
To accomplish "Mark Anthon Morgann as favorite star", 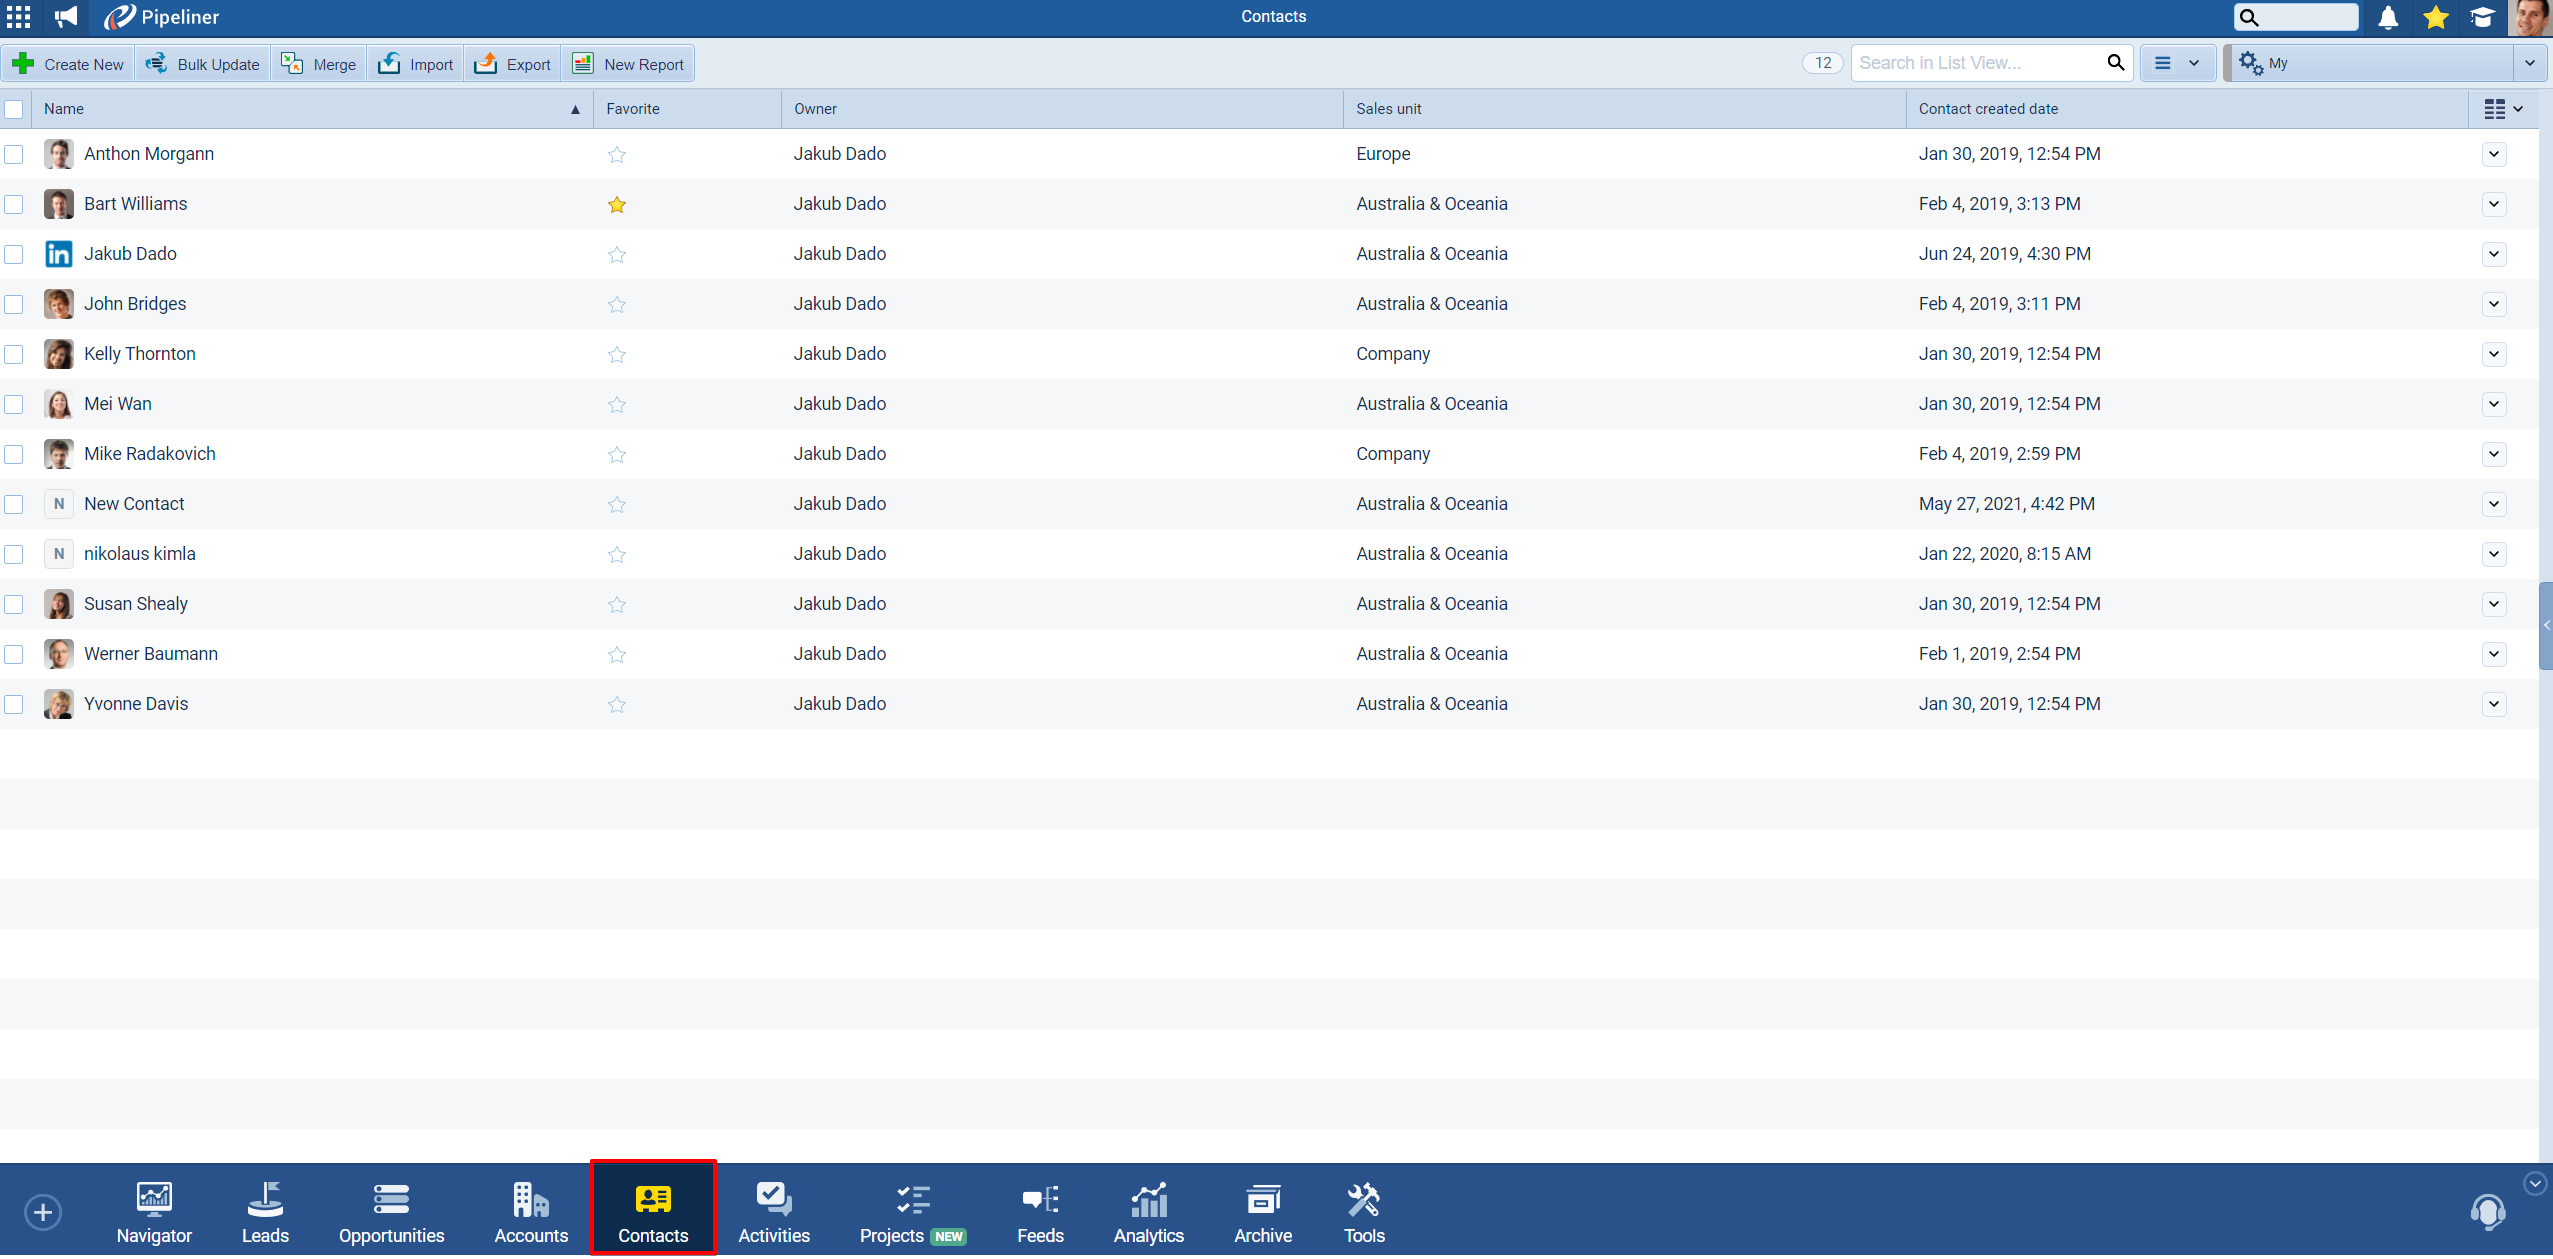I will click(617, 154).
